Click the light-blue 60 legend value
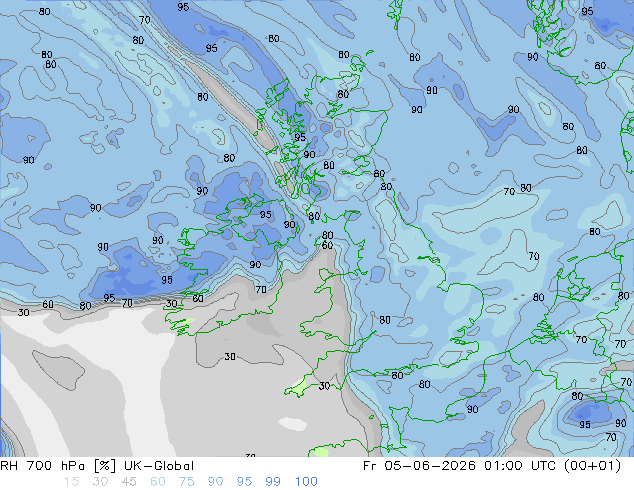The width and height of the screenshot is (634, 490). point(158,482)
